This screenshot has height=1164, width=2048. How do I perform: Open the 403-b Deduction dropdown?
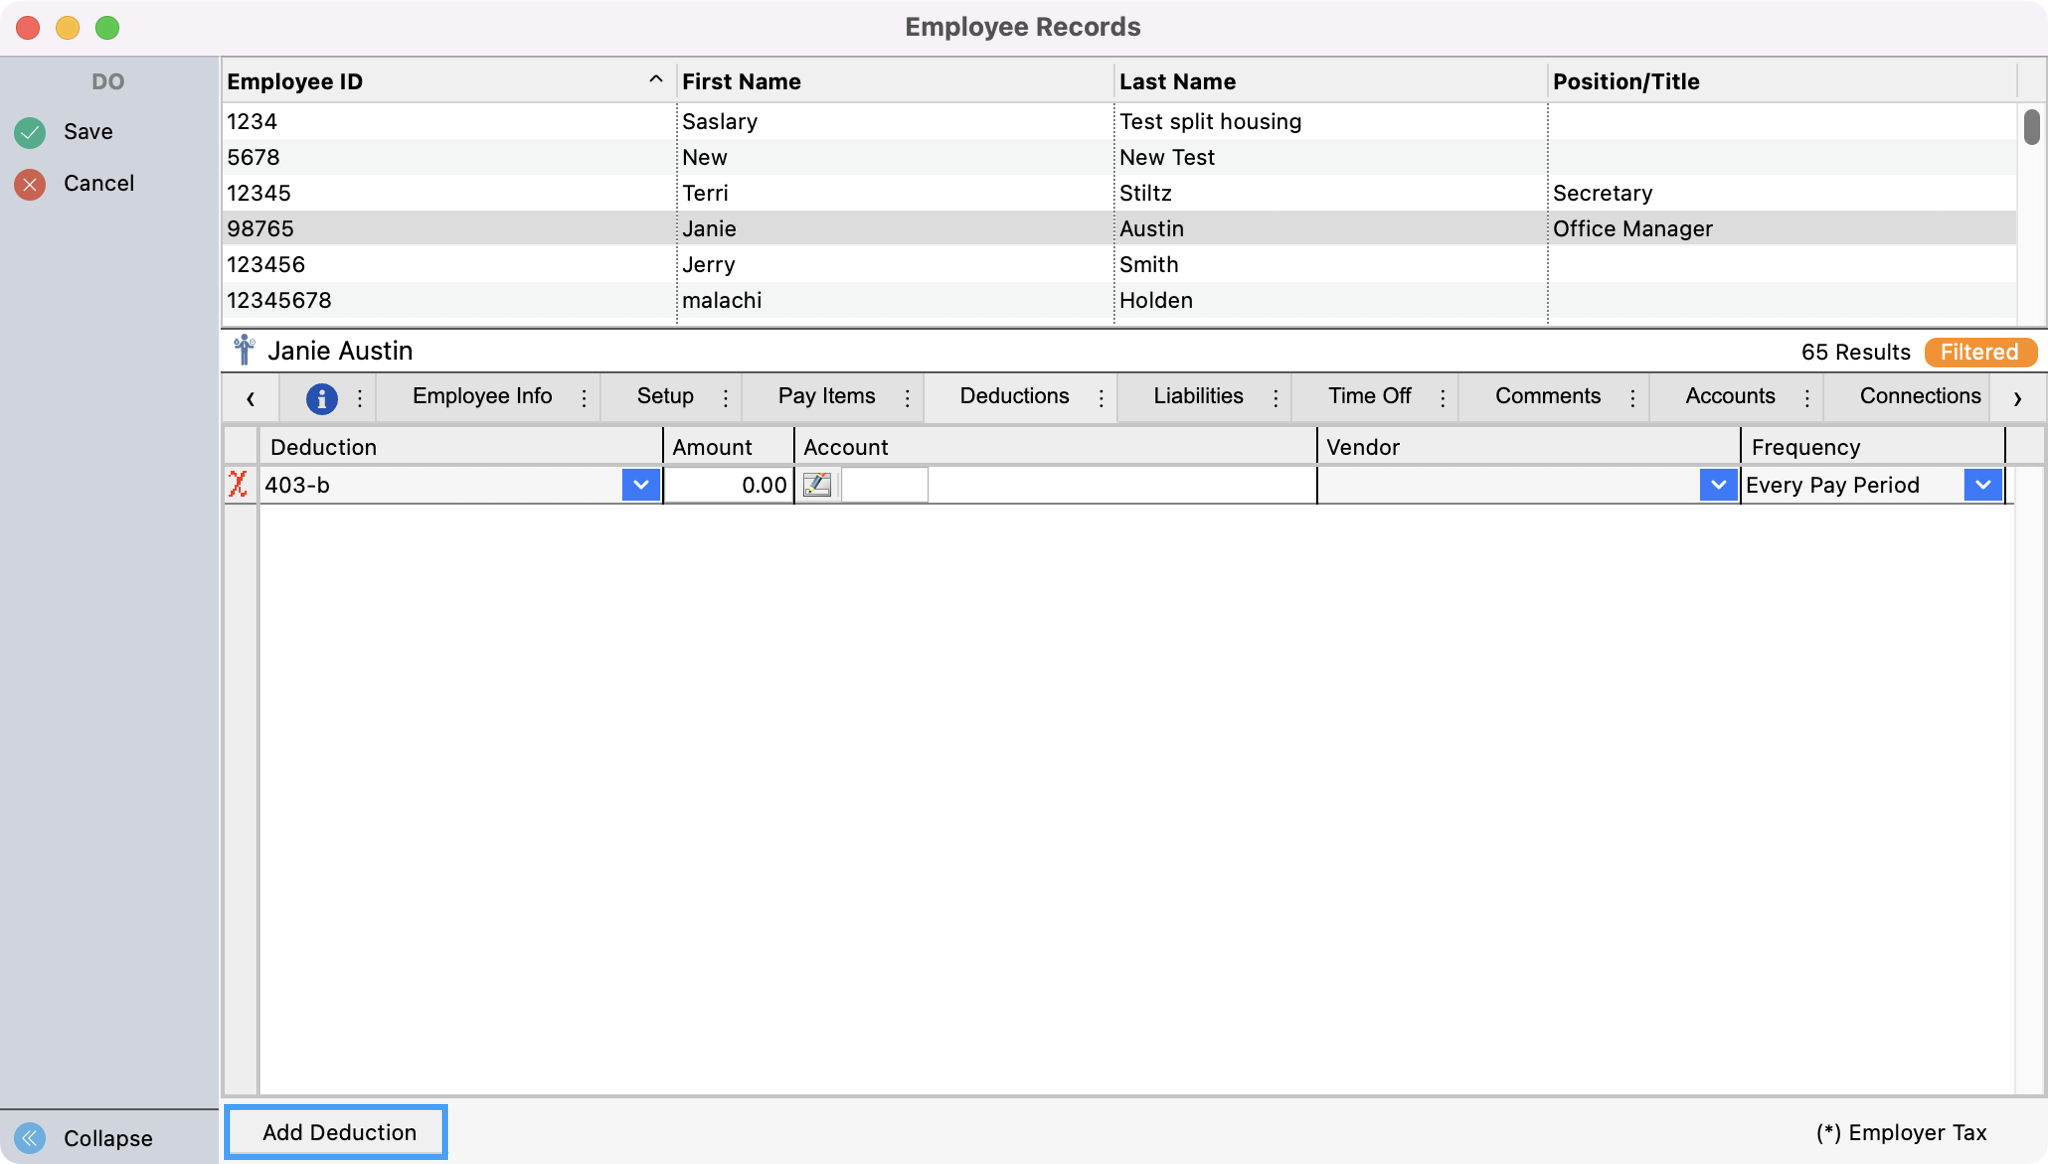click(640, 485)
